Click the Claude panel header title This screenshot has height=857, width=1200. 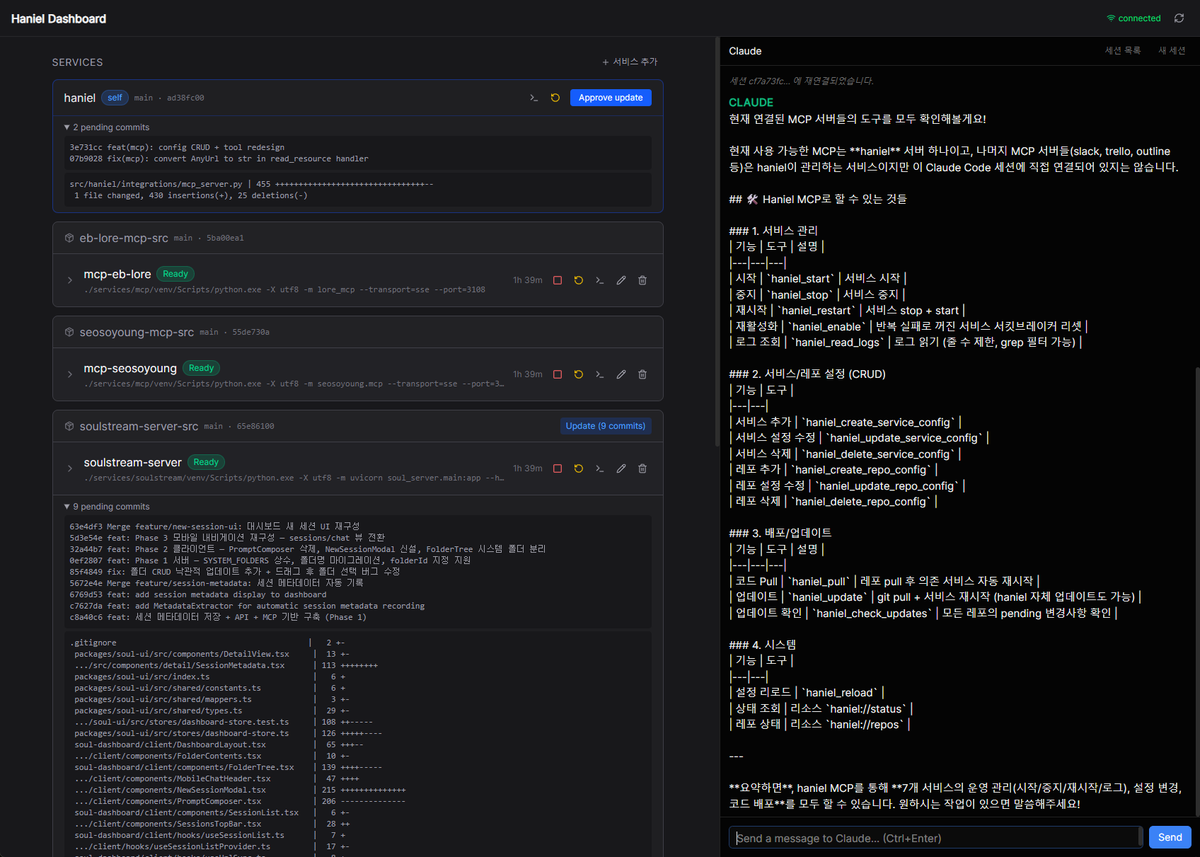point(745,50)
